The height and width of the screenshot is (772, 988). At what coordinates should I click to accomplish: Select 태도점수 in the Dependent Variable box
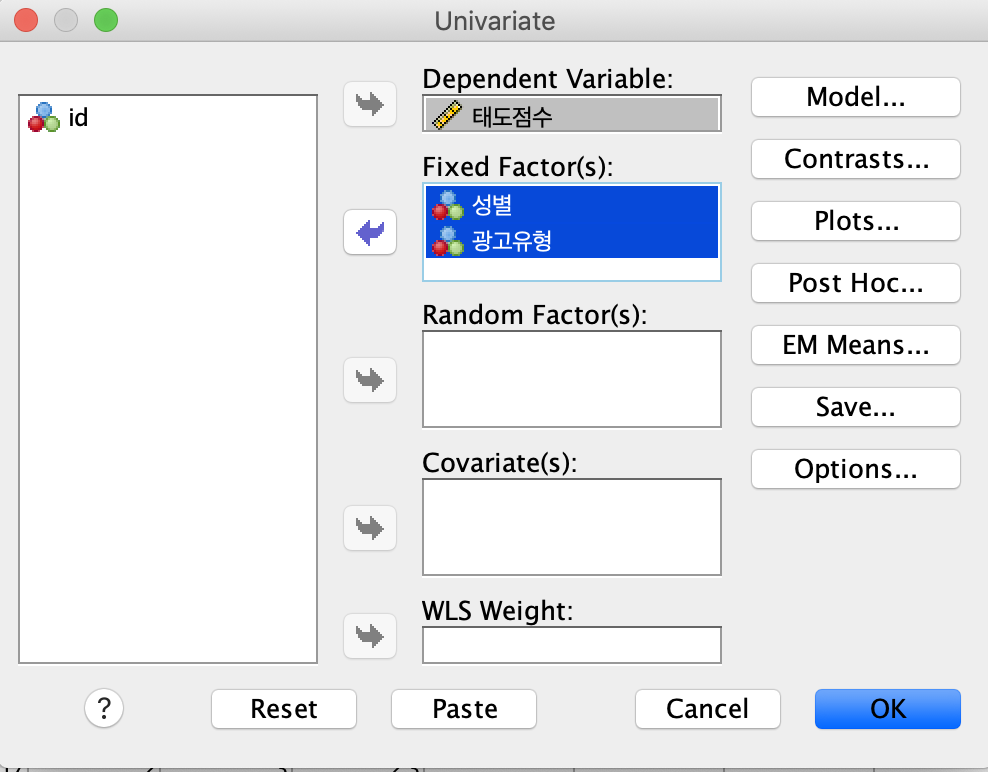pos(512,116)
